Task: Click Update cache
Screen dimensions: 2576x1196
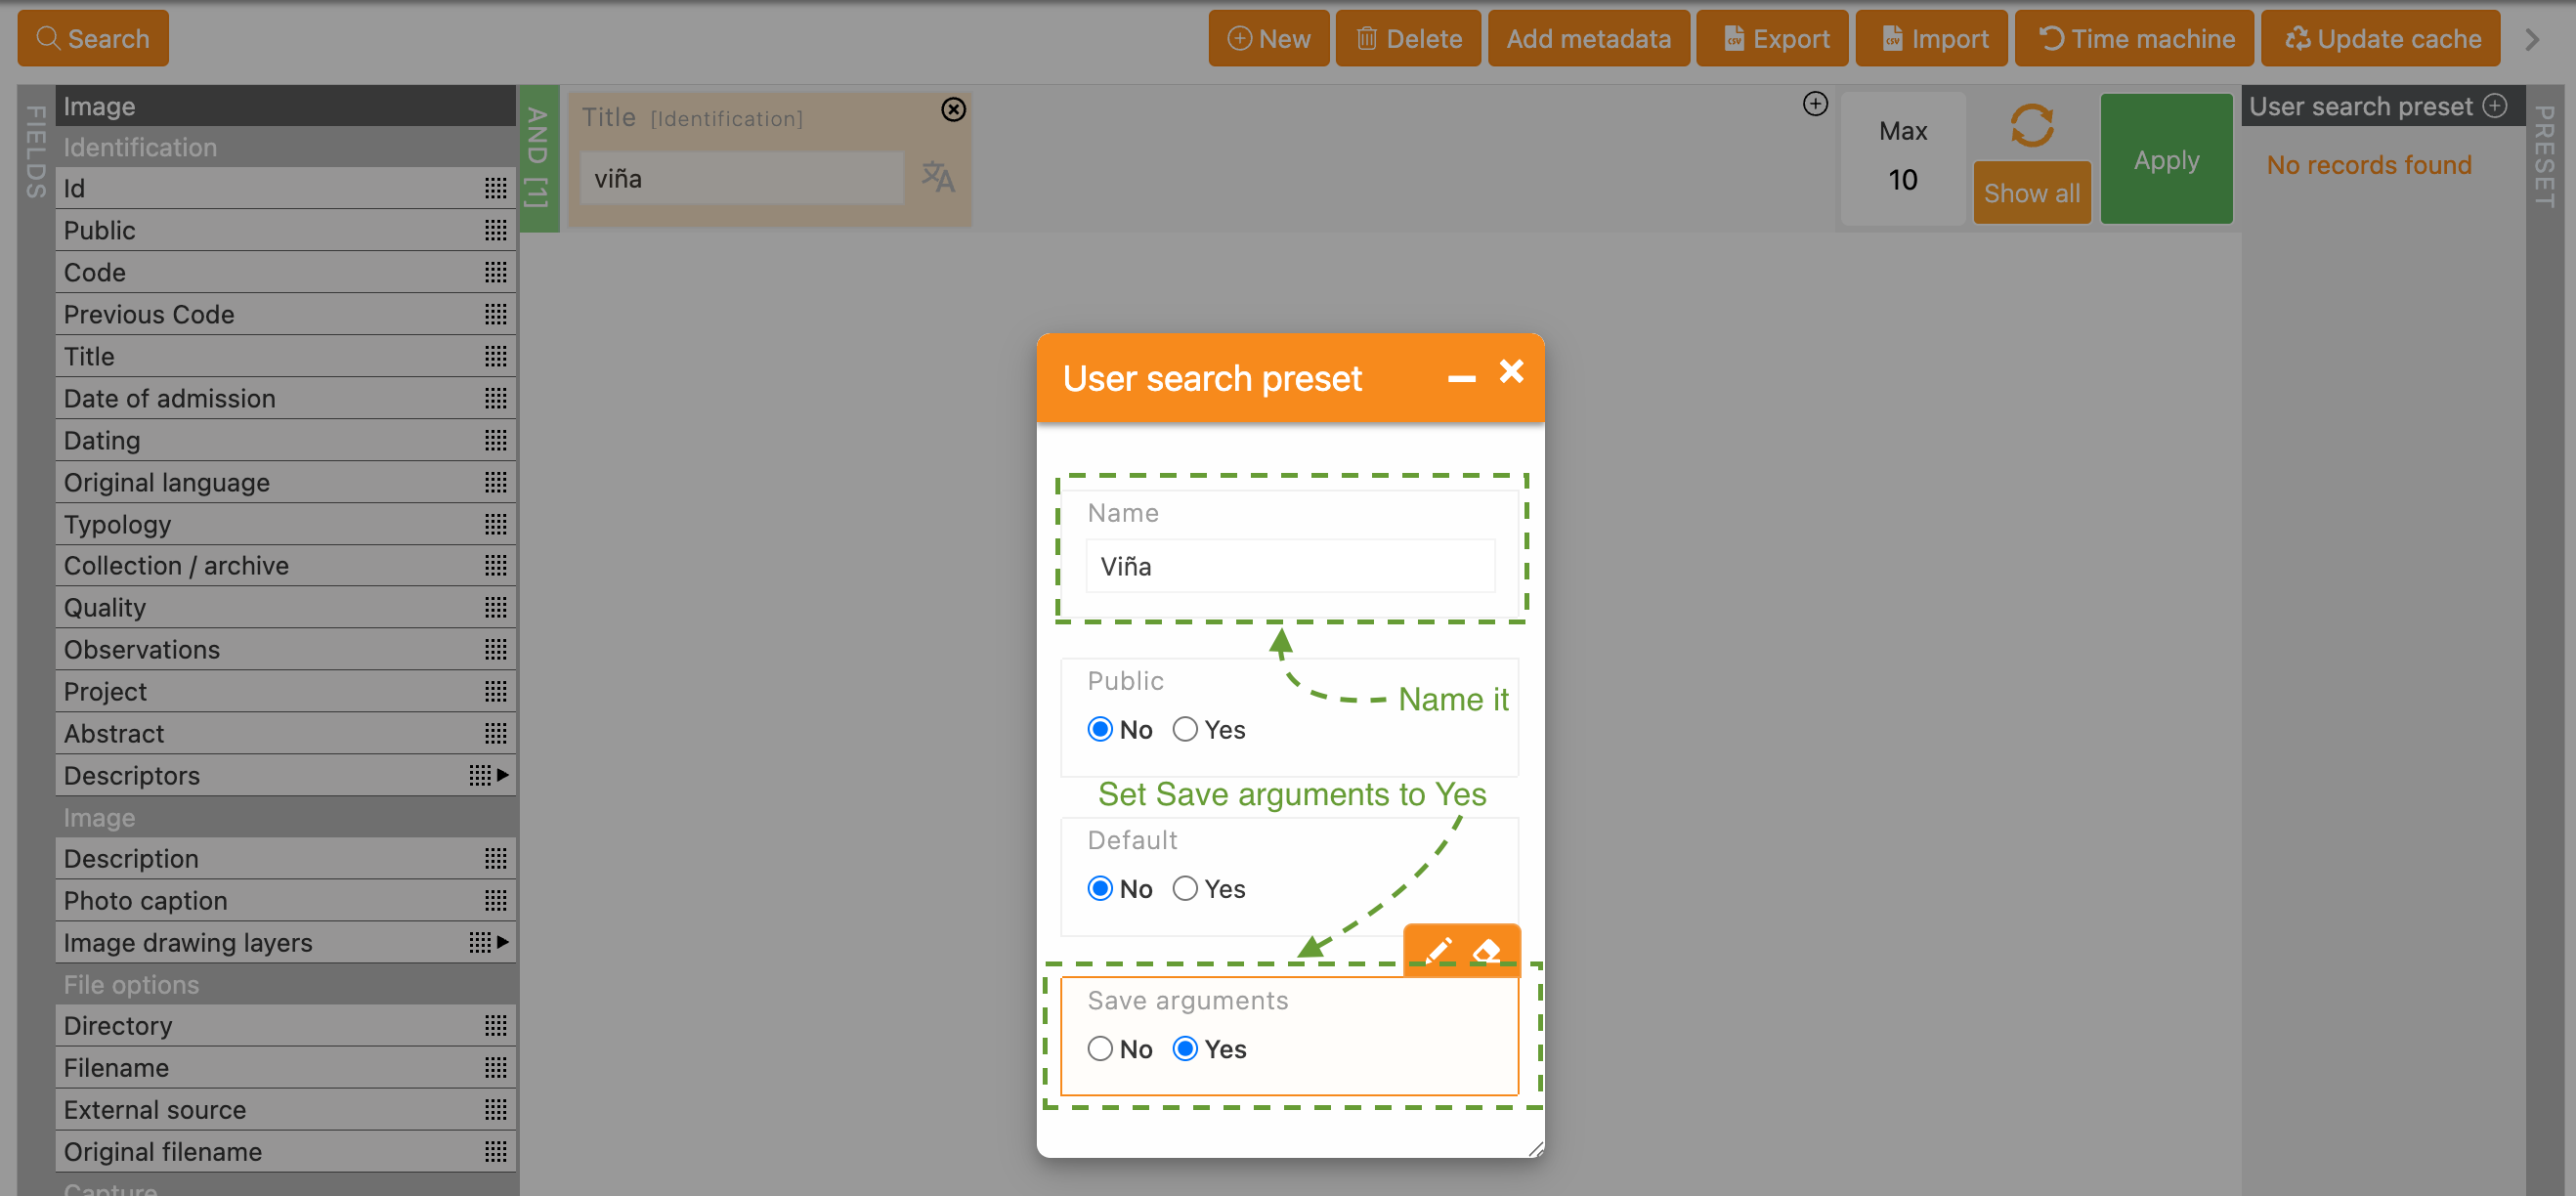Action: [x=2380, y=38]
